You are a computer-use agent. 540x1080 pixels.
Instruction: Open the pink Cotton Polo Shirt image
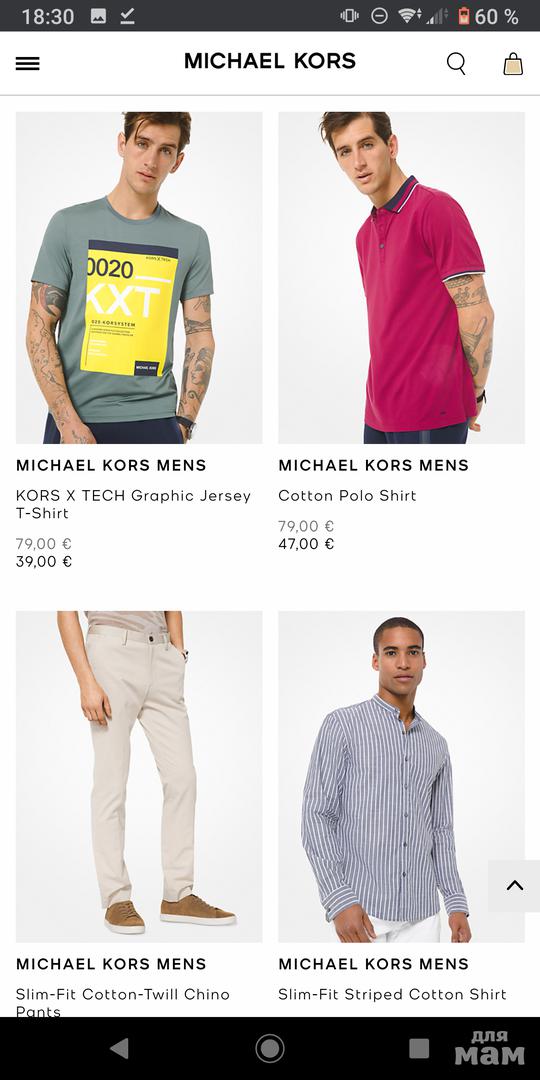(402, 278)
